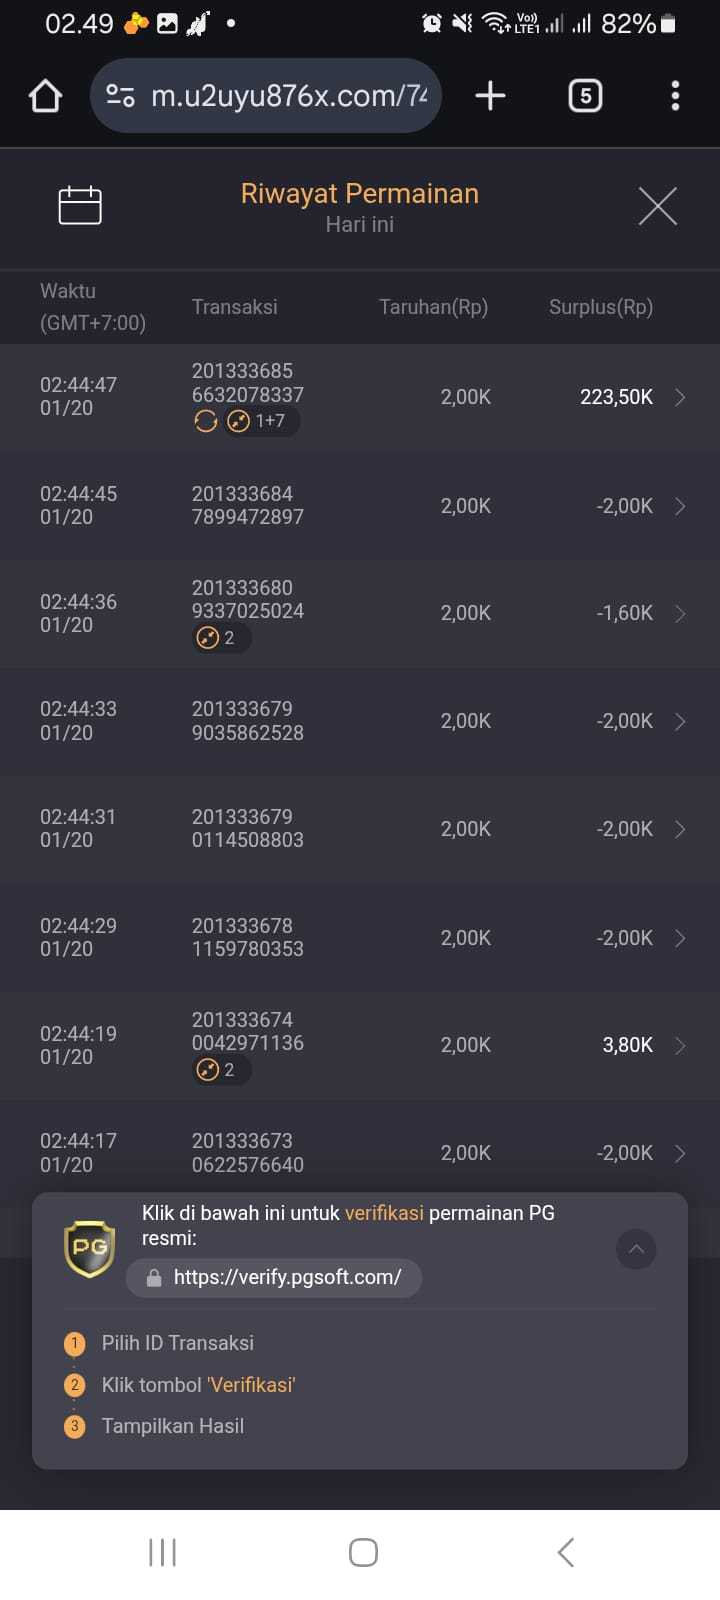720x1600 pixels.
Task: Tap the site settings icon in address bar
Action: 121,96
